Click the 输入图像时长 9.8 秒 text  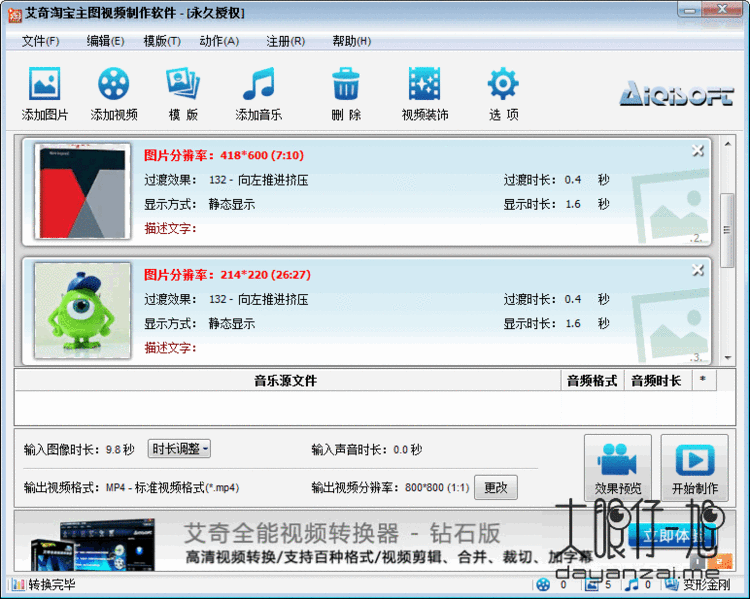(79, 450)
